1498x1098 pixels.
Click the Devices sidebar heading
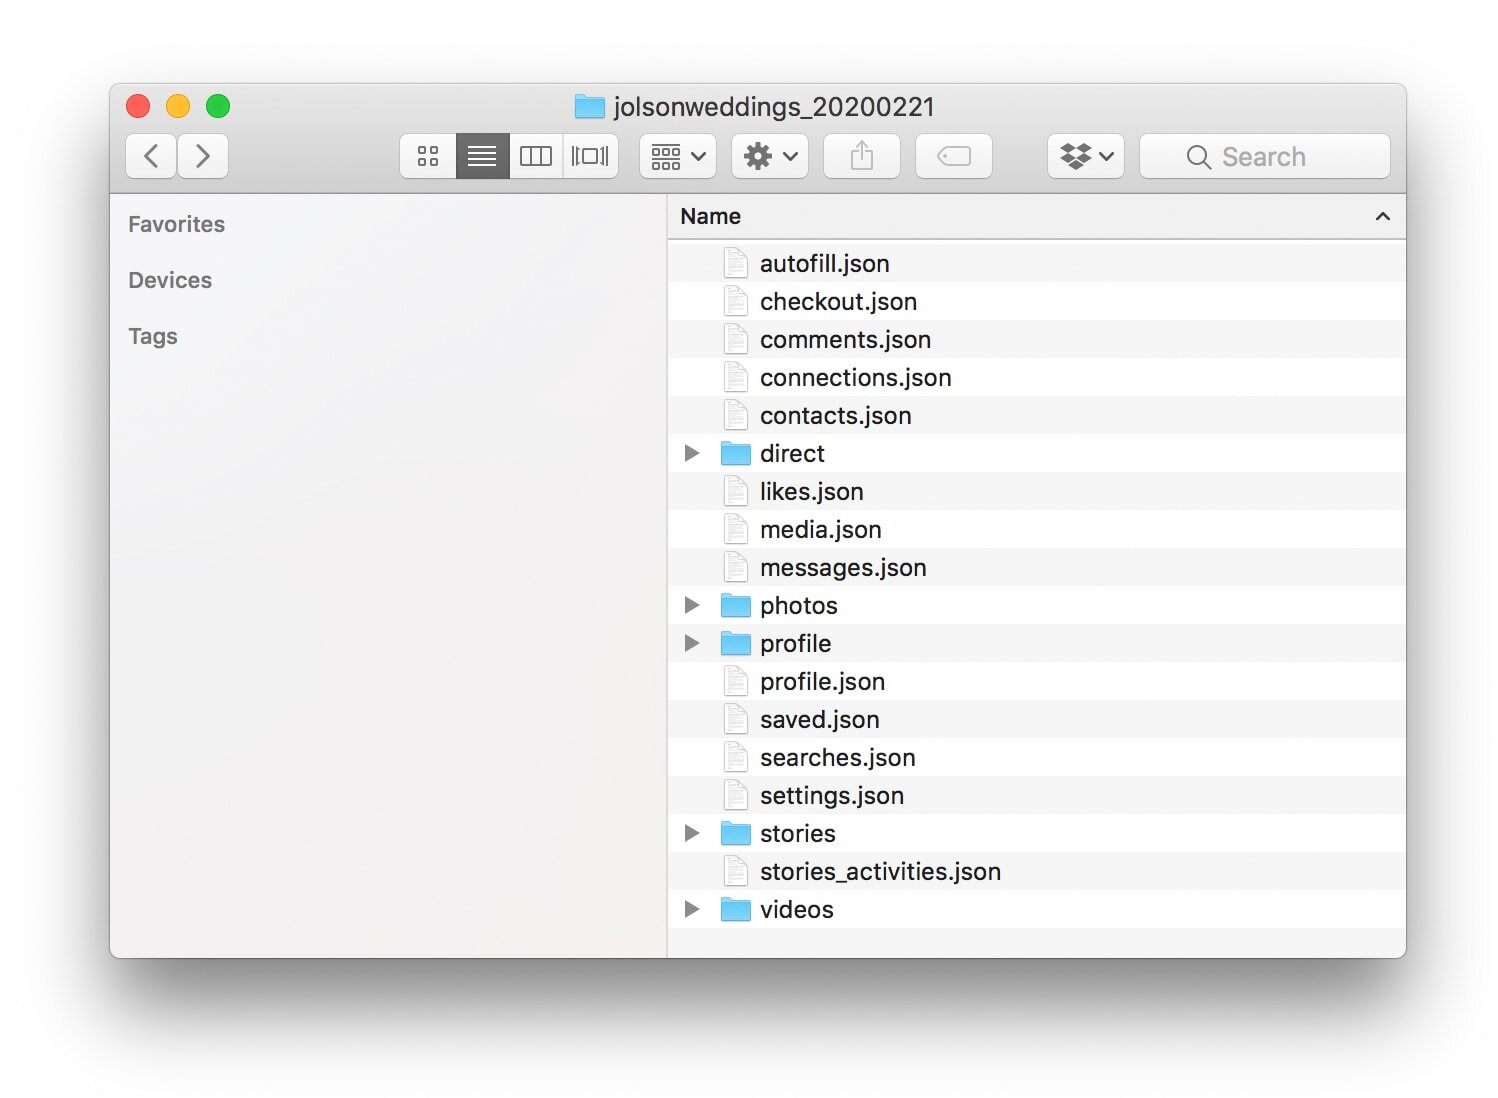170,280
